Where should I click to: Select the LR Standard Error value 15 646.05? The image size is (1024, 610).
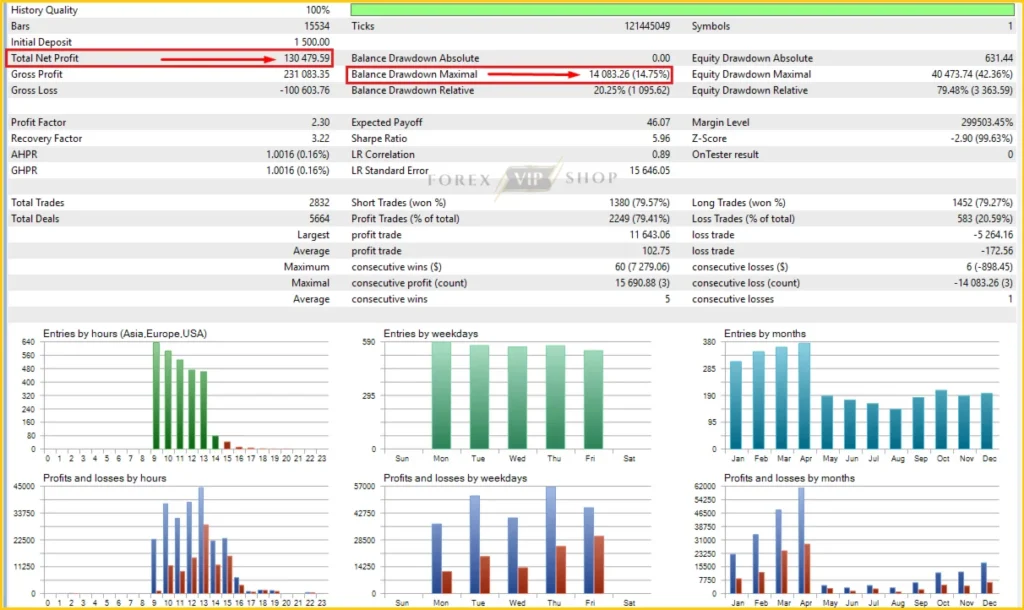point(649,170)
